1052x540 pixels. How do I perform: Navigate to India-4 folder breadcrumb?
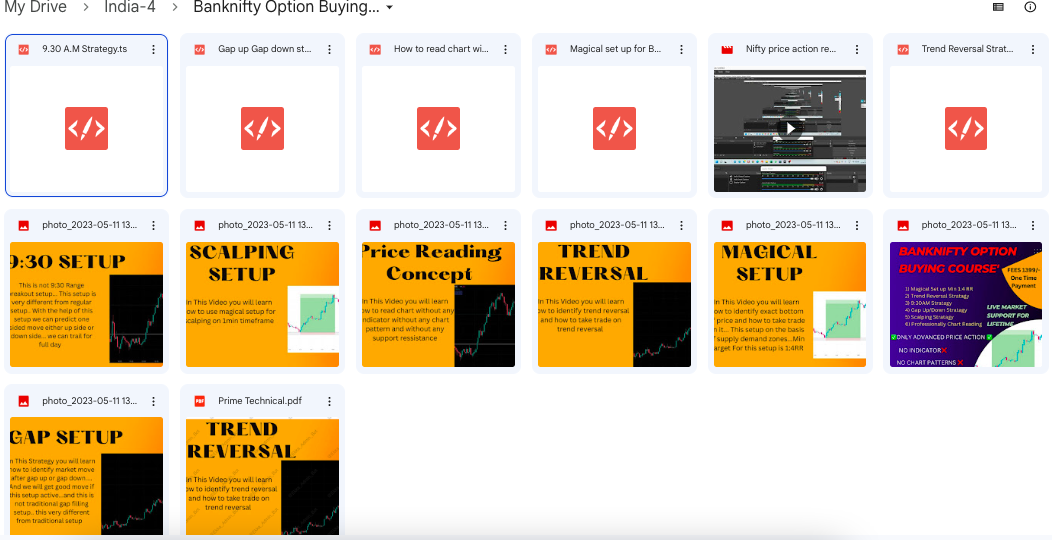[x=130, y=8]
